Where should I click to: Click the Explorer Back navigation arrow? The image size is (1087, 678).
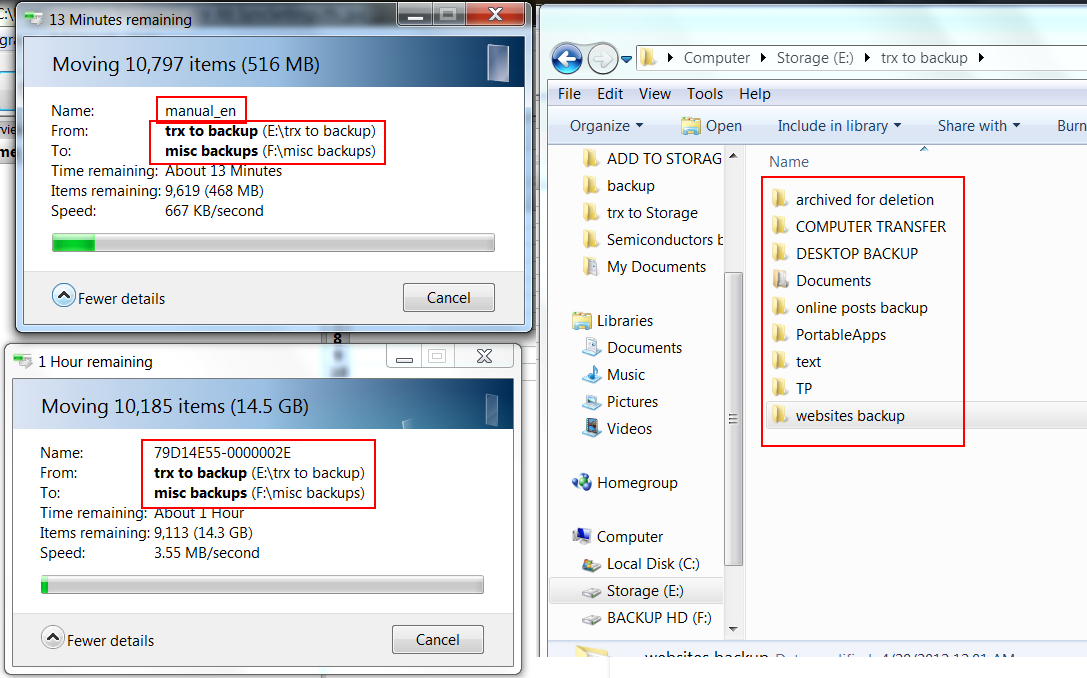click(x=566, y=59)
